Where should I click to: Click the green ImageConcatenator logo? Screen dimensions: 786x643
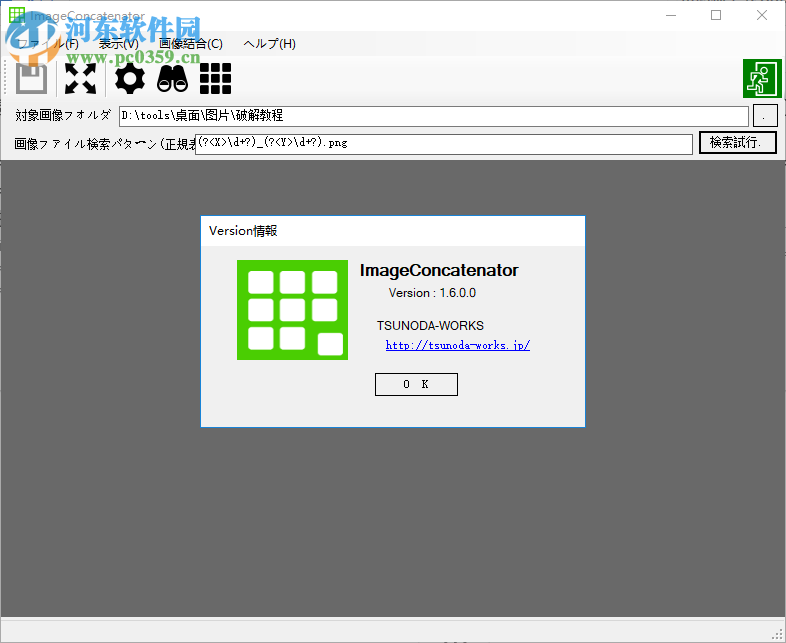(x=292, y=310)
